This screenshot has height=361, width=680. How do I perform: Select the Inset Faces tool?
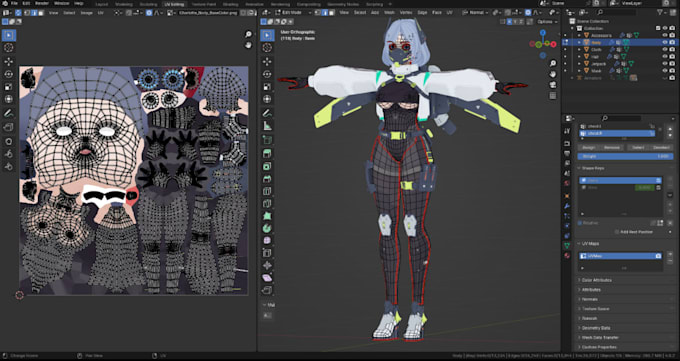pos(268,166)
